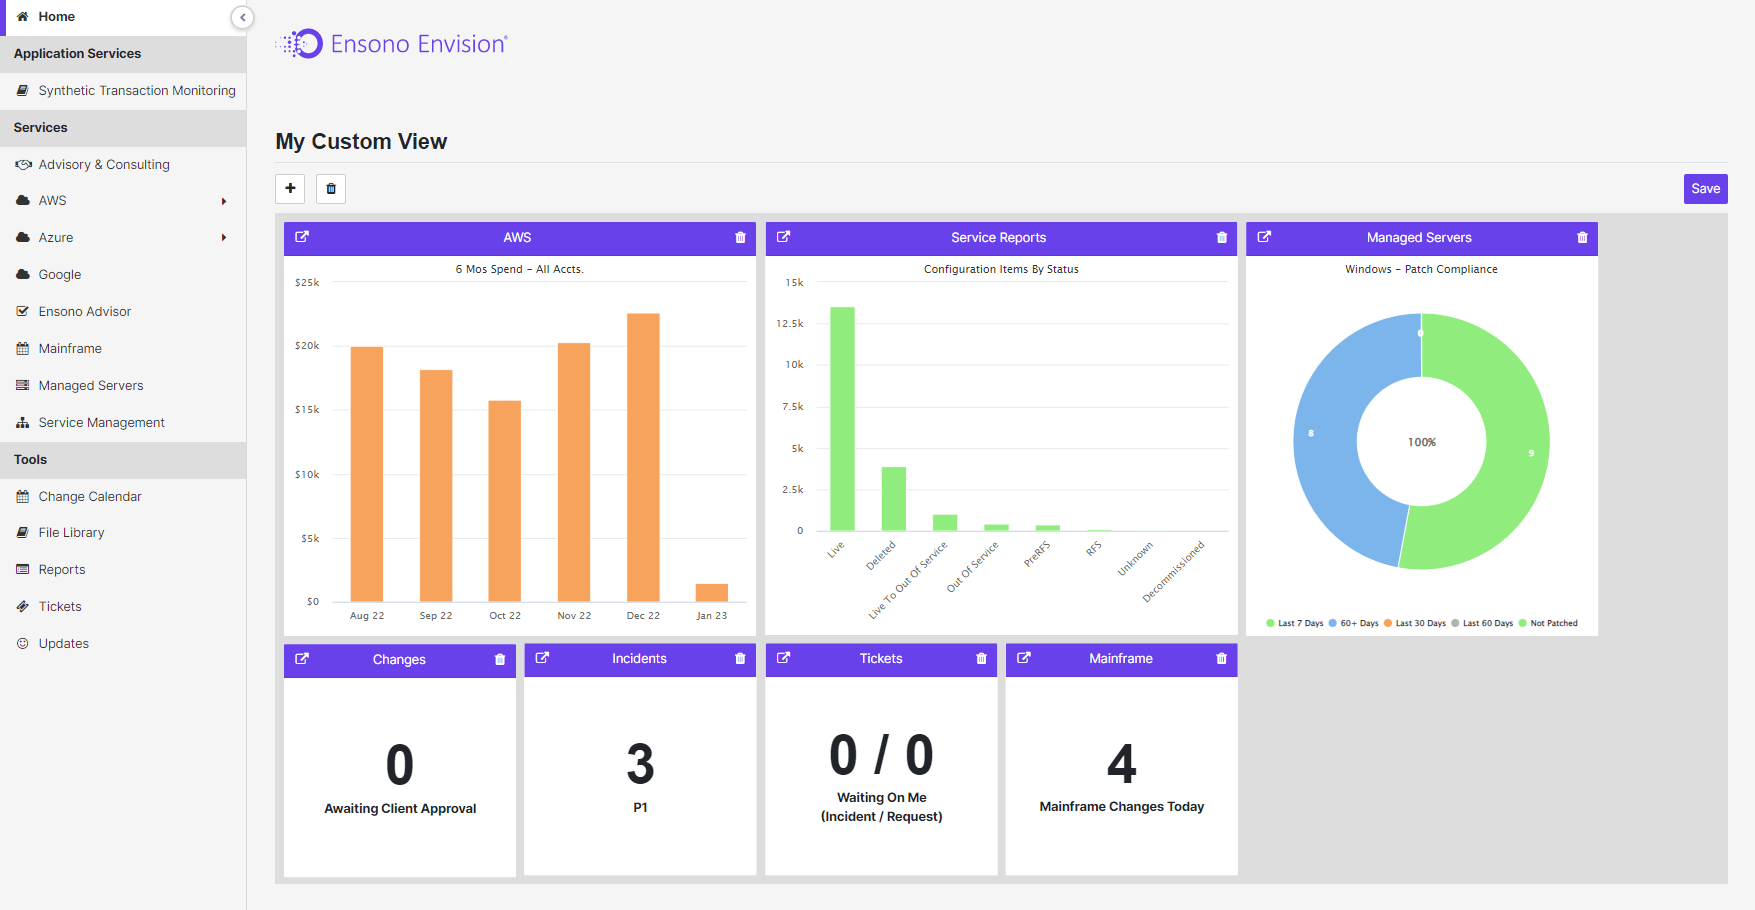Open the Tickets tool
Screen dimensions: 1755x910
coord(61,606)
